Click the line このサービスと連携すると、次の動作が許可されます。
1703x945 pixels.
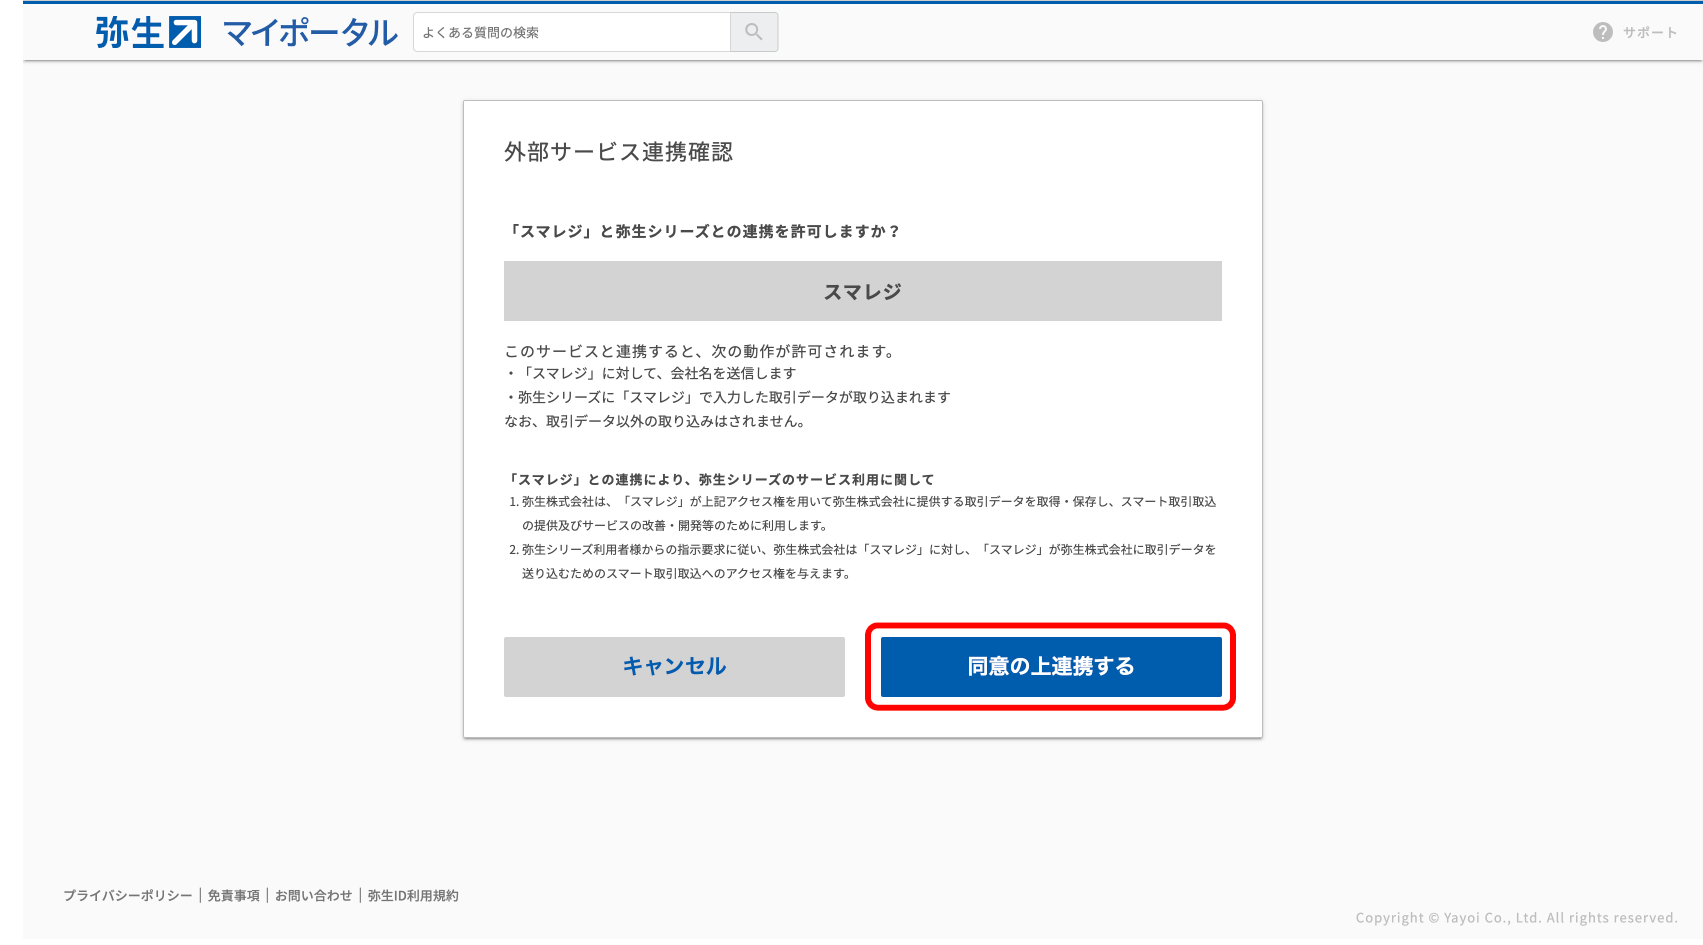(x=700, y=351)
